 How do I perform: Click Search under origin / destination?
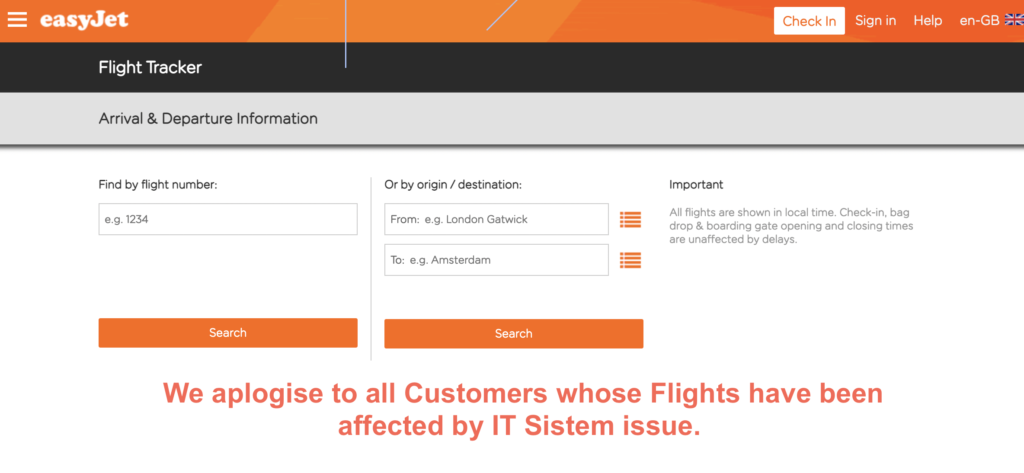(513, 333)
